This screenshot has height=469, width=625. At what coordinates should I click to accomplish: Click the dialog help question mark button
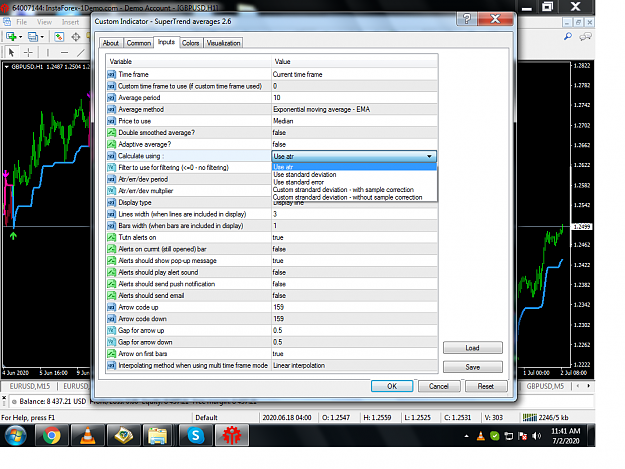(x=466, y=18)
